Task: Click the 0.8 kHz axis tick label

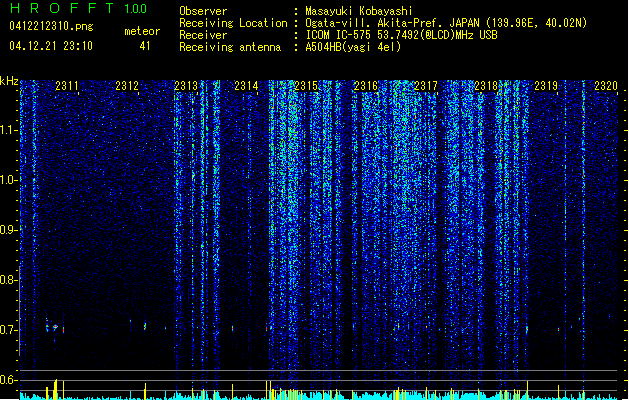Action: 8,280
